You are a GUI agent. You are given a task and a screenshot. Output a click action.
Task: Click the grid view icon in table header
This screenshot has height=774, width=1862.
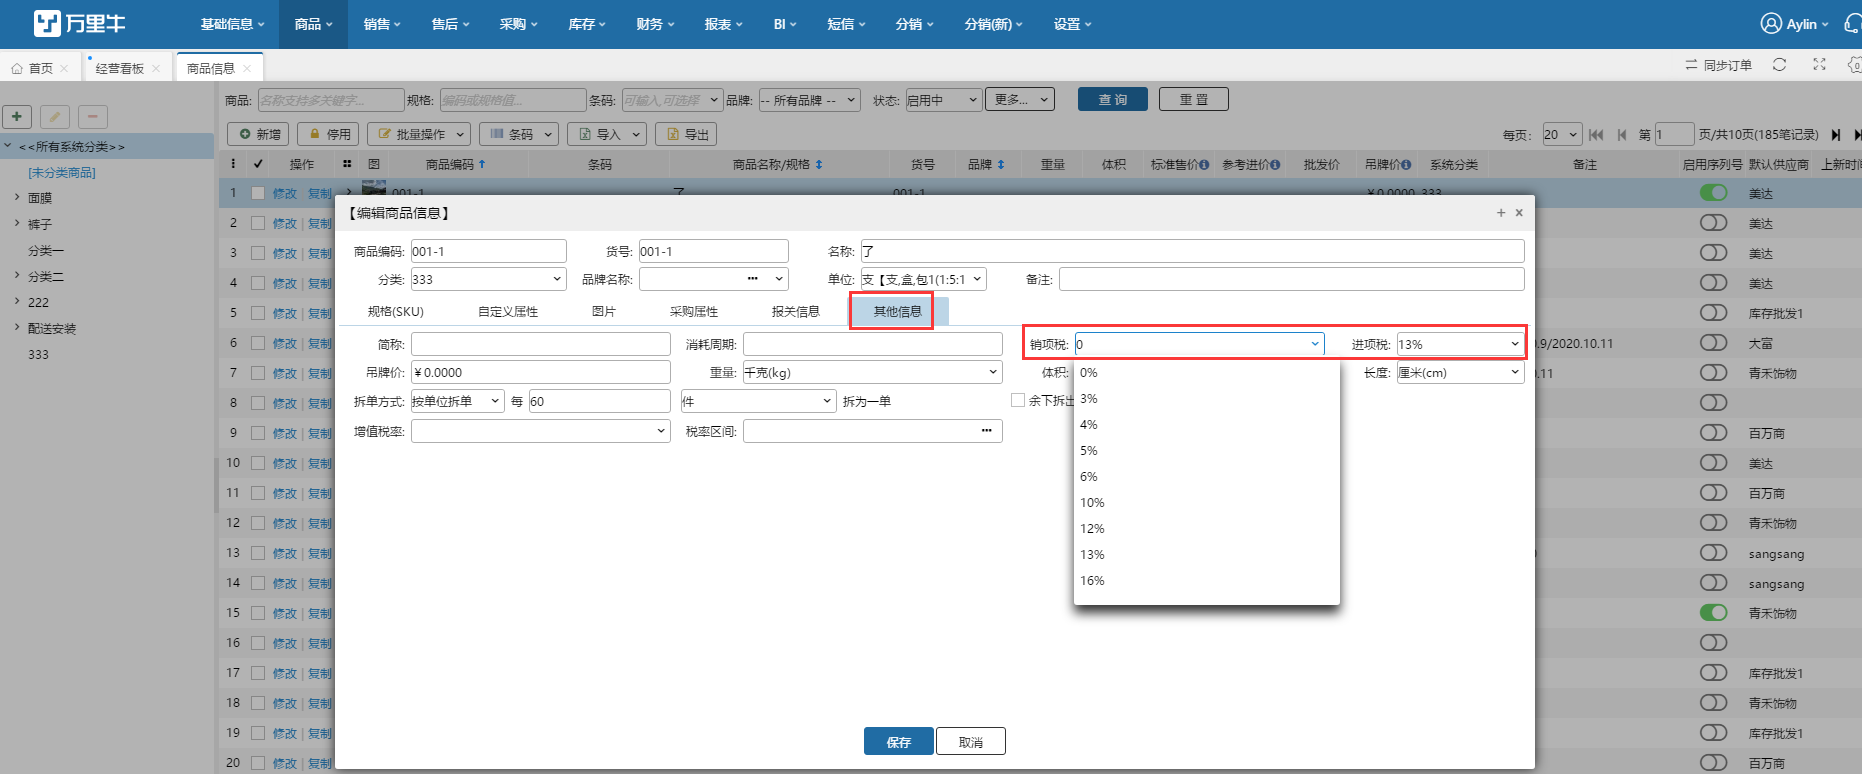[347, 164]
